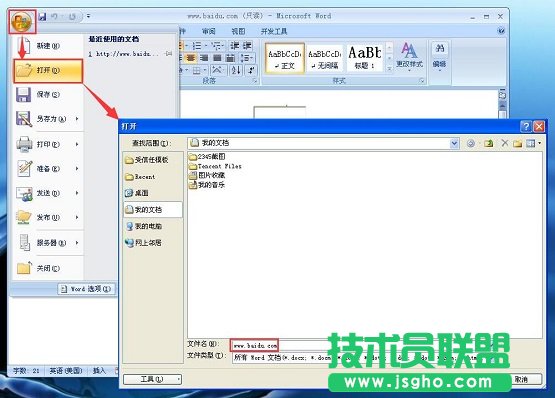Click the Word help icon
Viewport: 555px width, 398px height.
click(x=501, y=31)
